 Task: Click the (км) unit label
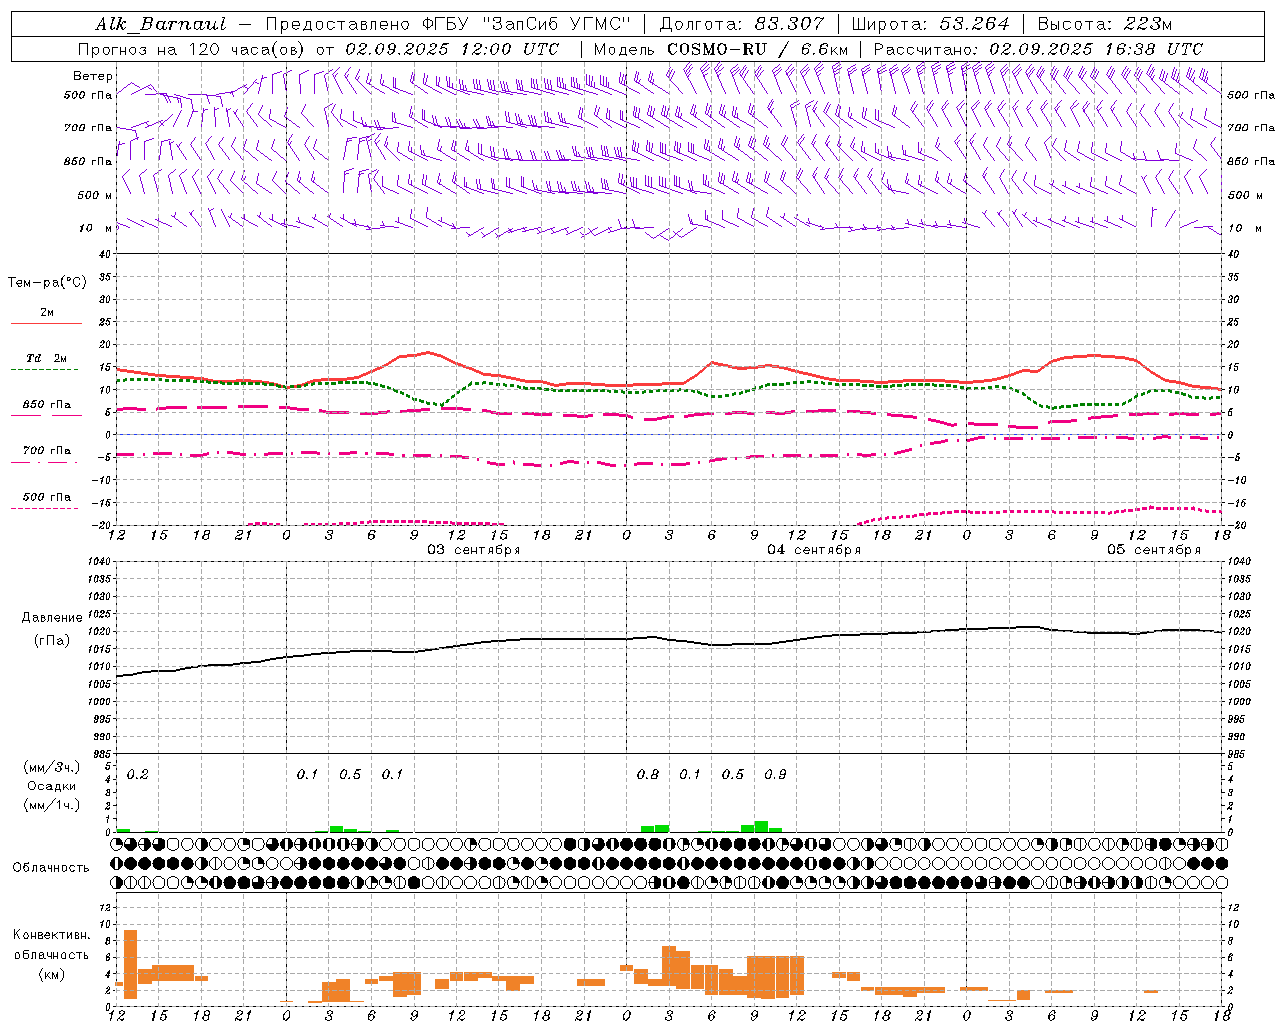[x=52, y=973]
